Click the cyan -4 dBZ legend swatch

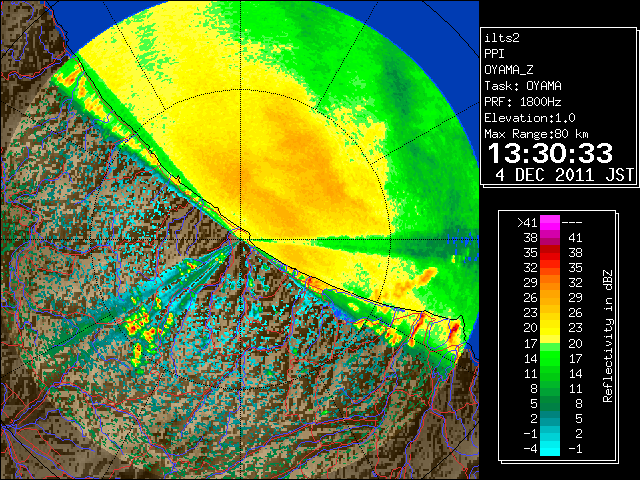[550, 448]
